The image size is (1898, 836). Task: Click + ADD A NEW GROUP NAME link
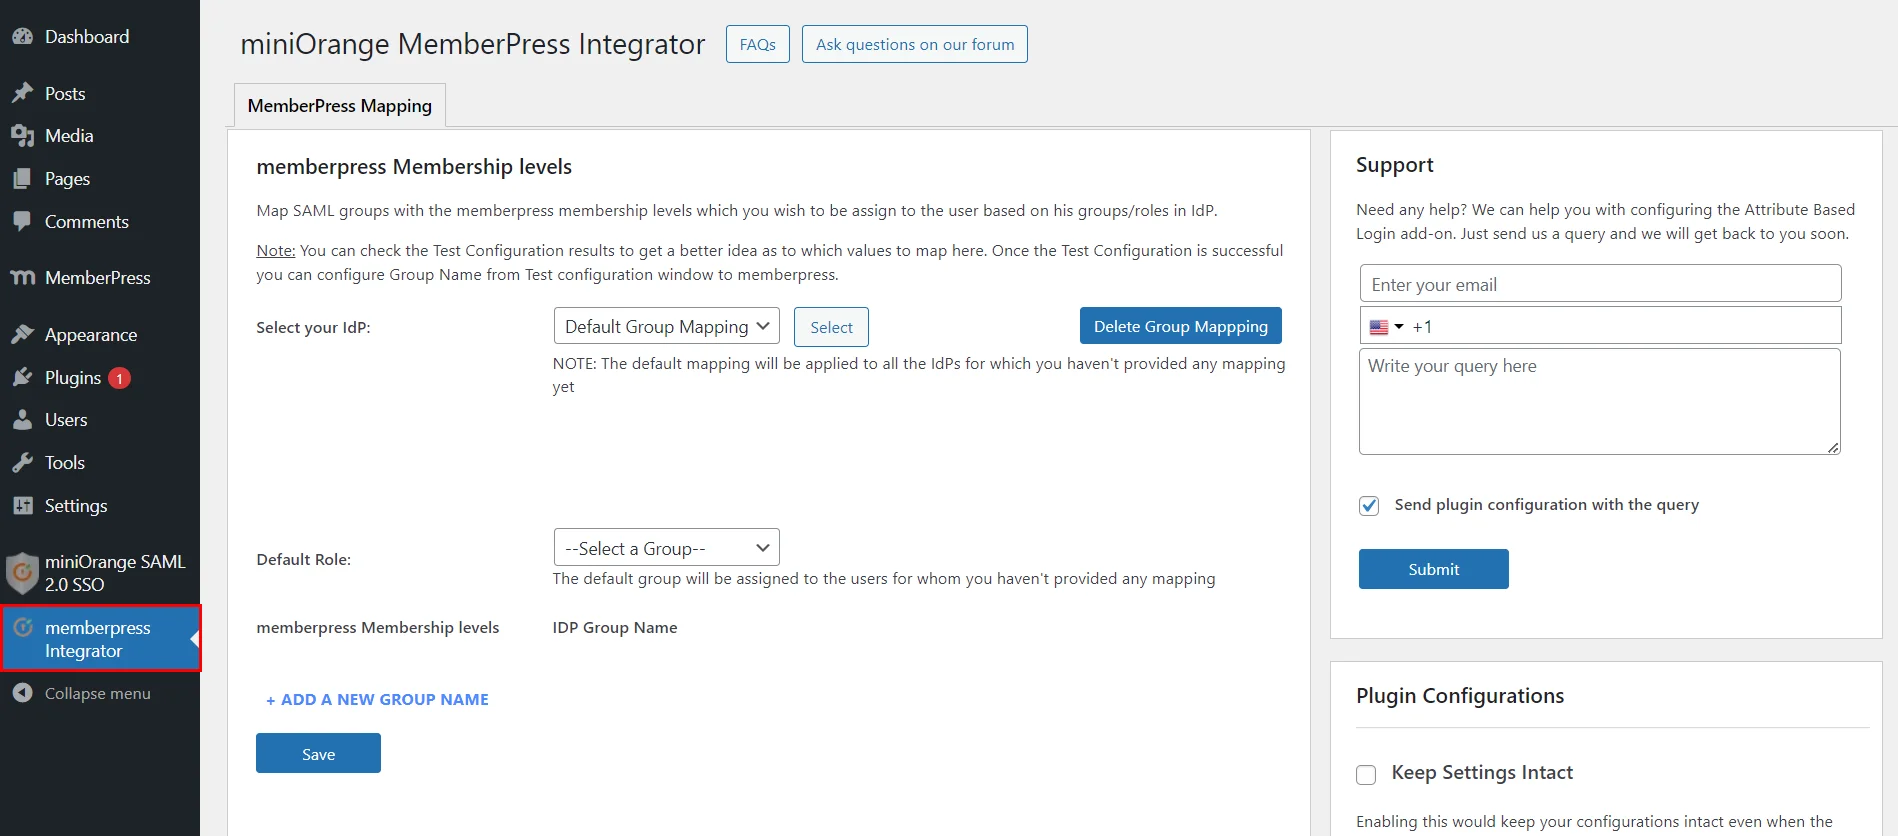pos(377,699)
